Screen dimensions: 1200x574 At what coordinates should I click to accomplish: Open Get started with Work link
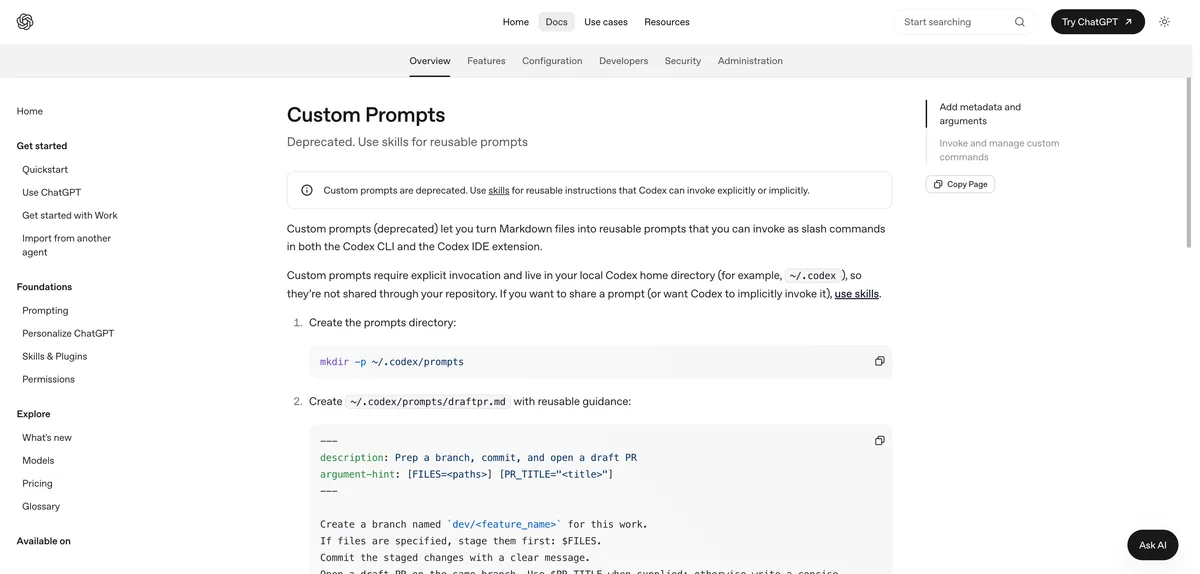(70, 216)
